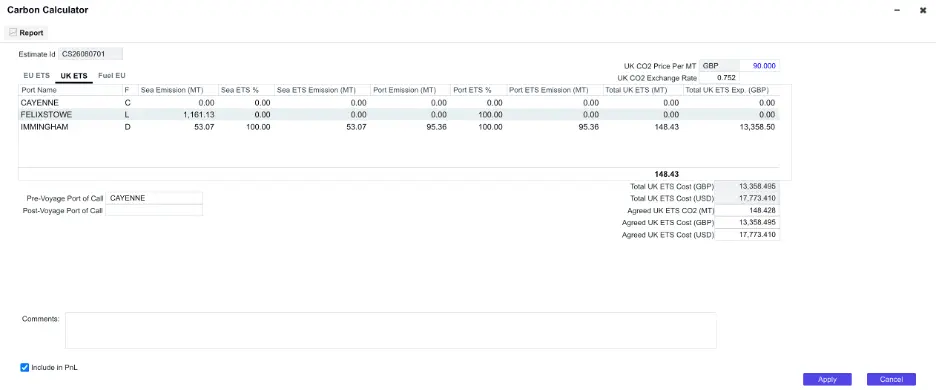
Task: Click the D function cell for IMMINGHAM
Action: coord(130,127)
